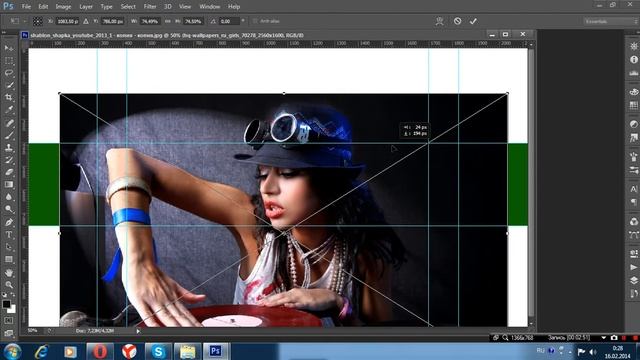The width and height of the screenshot is (640, 360).
Task: Toggle maintain aspect ratio link icon
Action: (167, 21)
